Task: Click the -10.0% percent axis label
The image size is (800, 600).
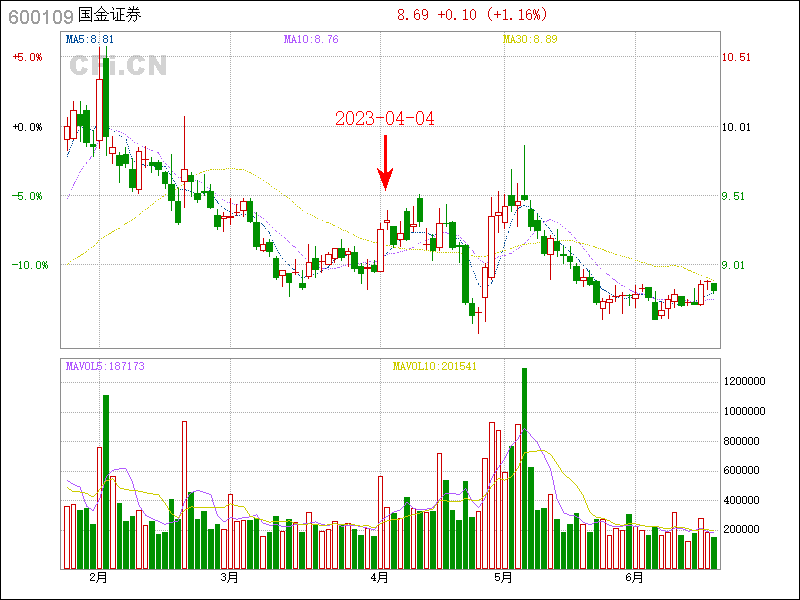Action: pos(29,265)
